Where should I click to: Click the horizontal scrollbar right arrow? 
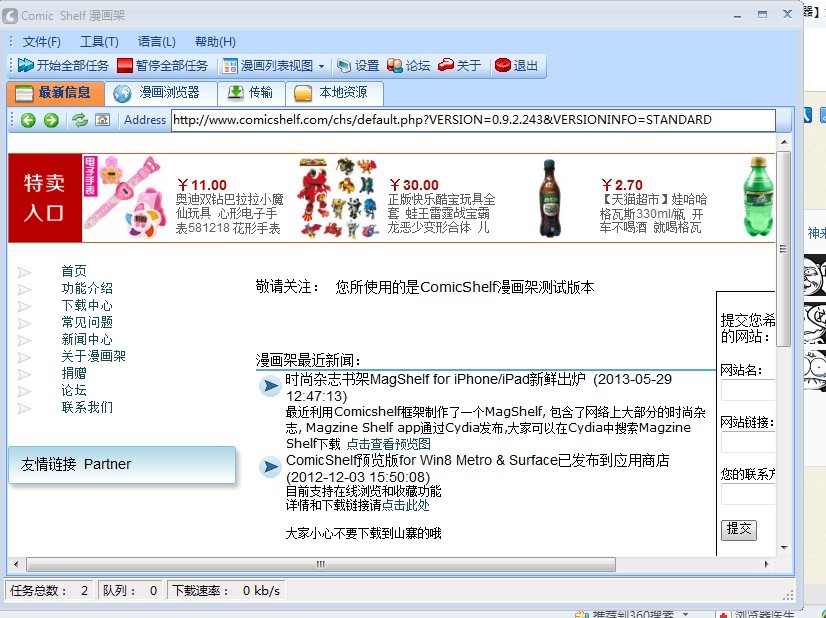[766, 564]
